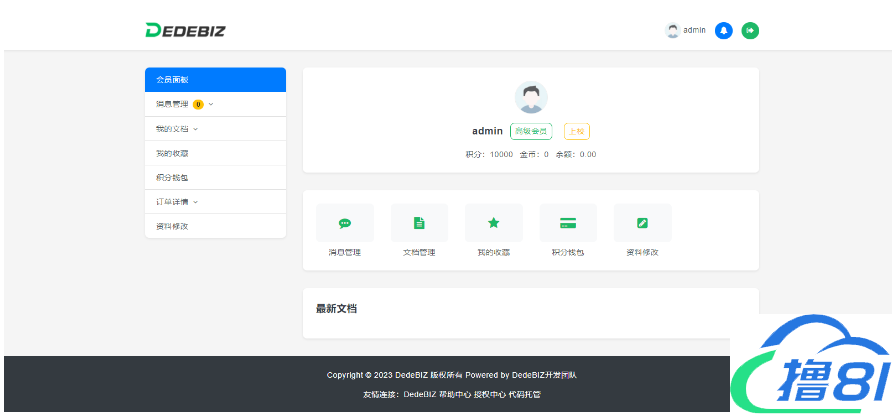
Task: Click the 帮助中心 footer link
Action: pyautogui.click(x=455, y=395)
